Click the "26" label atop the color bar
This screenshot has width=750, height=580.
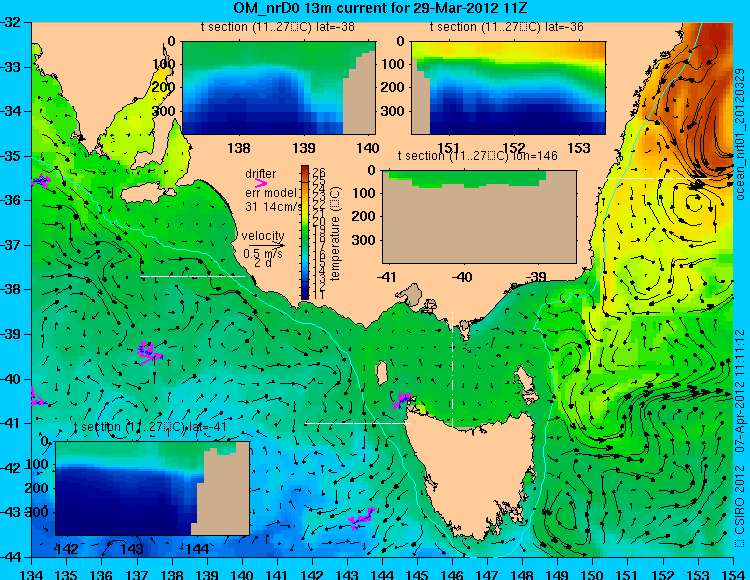click(319, 173)
